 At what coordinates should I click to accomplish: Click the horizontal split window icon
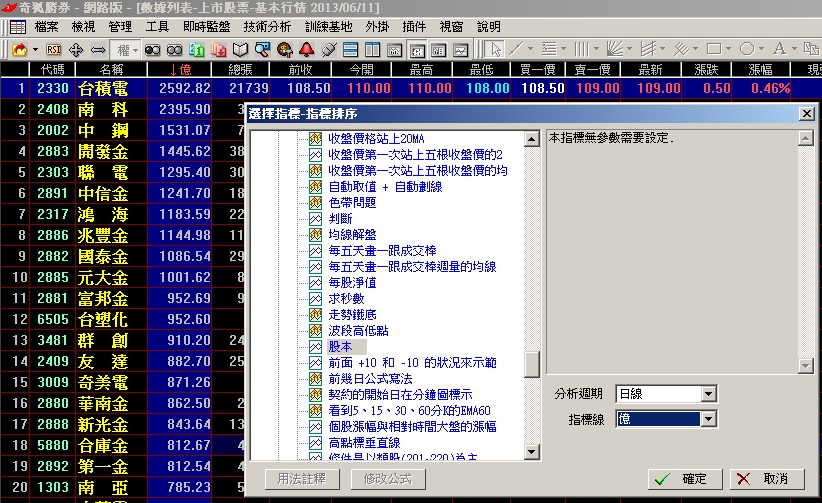click(x=351, y=50)
